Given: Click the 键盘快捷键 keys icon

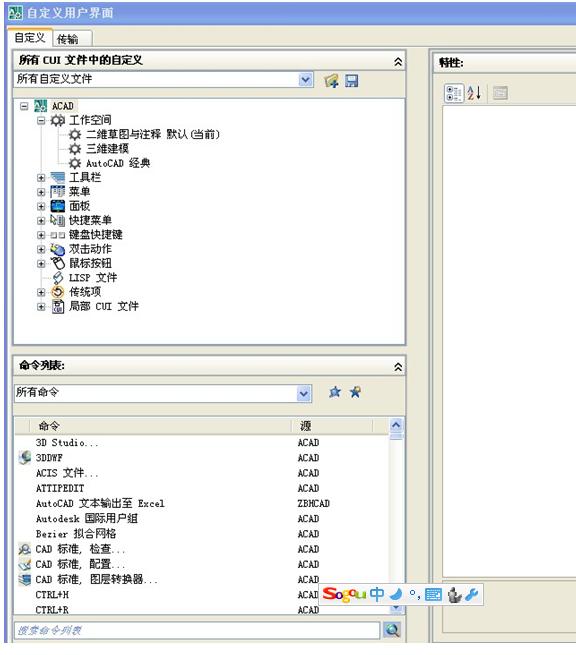Looking at the screenshot, I should tap(58, 235).
